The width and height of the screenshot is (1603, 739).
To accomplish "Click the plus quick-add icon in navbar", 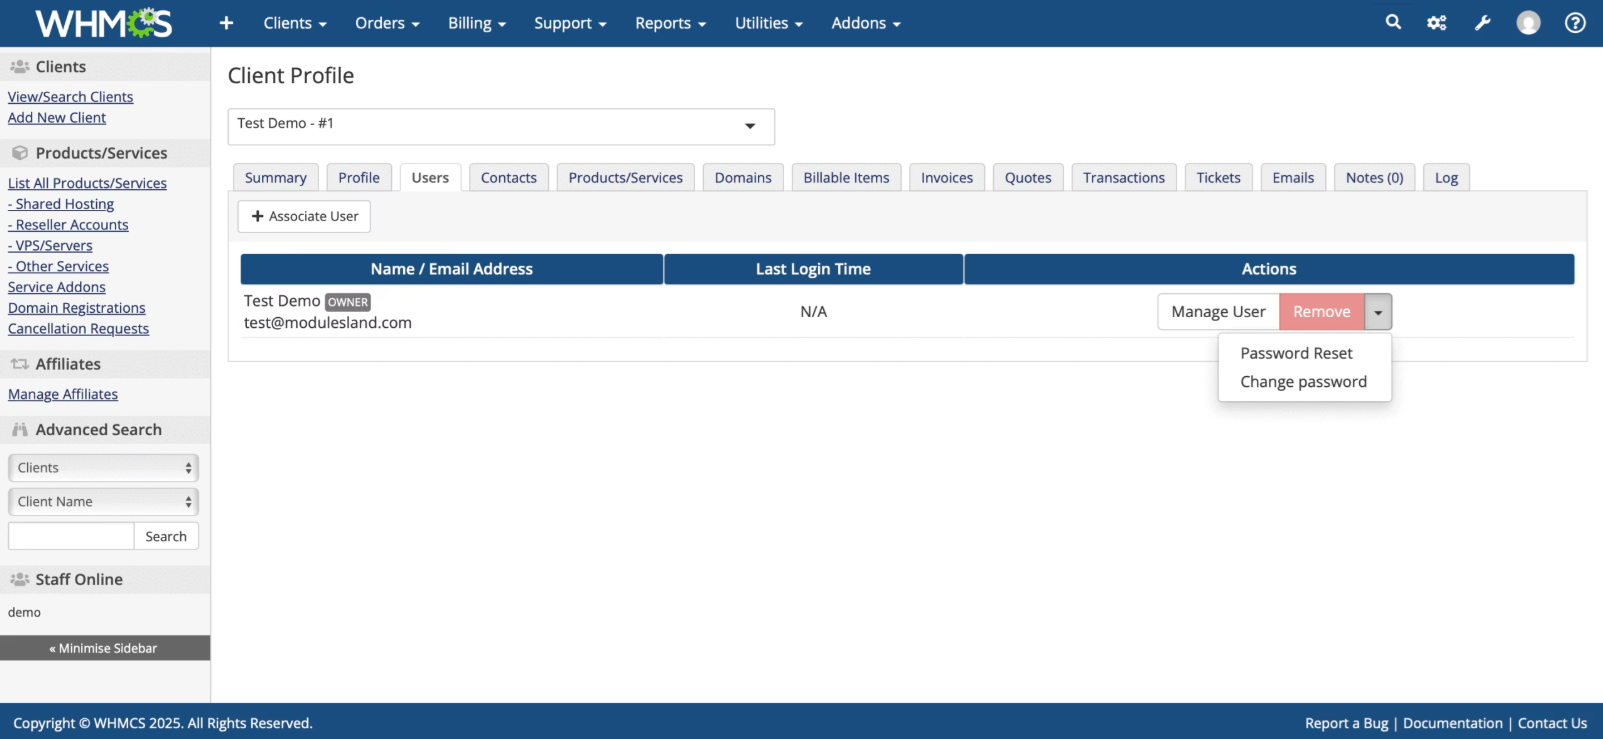I will coord(226,23).
